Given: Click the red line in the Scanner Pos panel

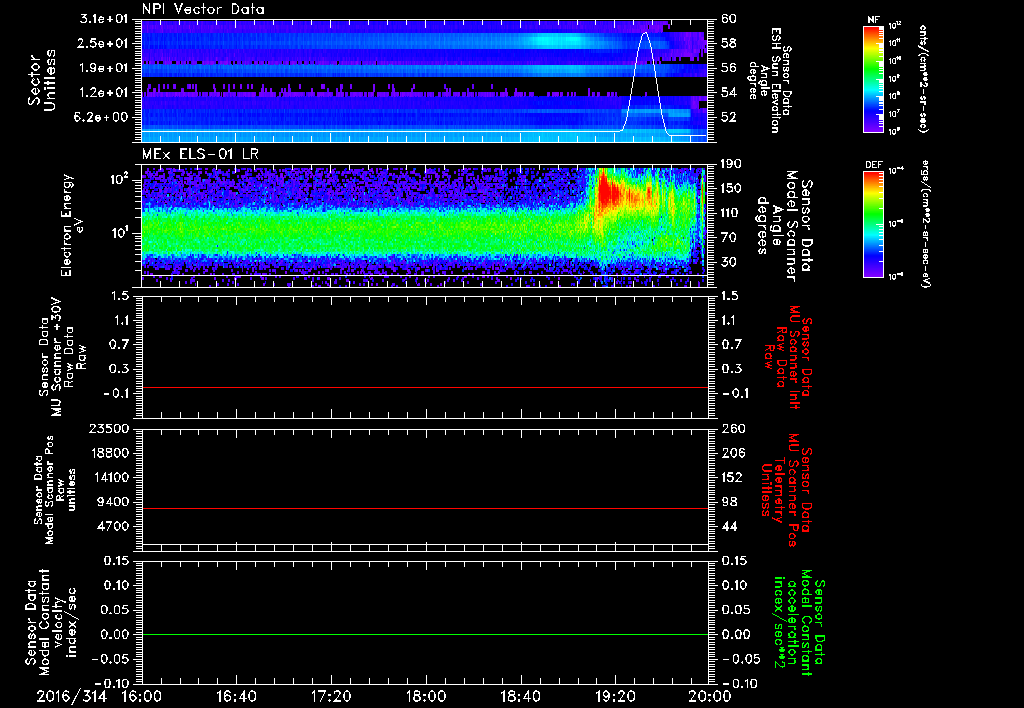Looking at the screenshot, I should (x=425, y=508).
